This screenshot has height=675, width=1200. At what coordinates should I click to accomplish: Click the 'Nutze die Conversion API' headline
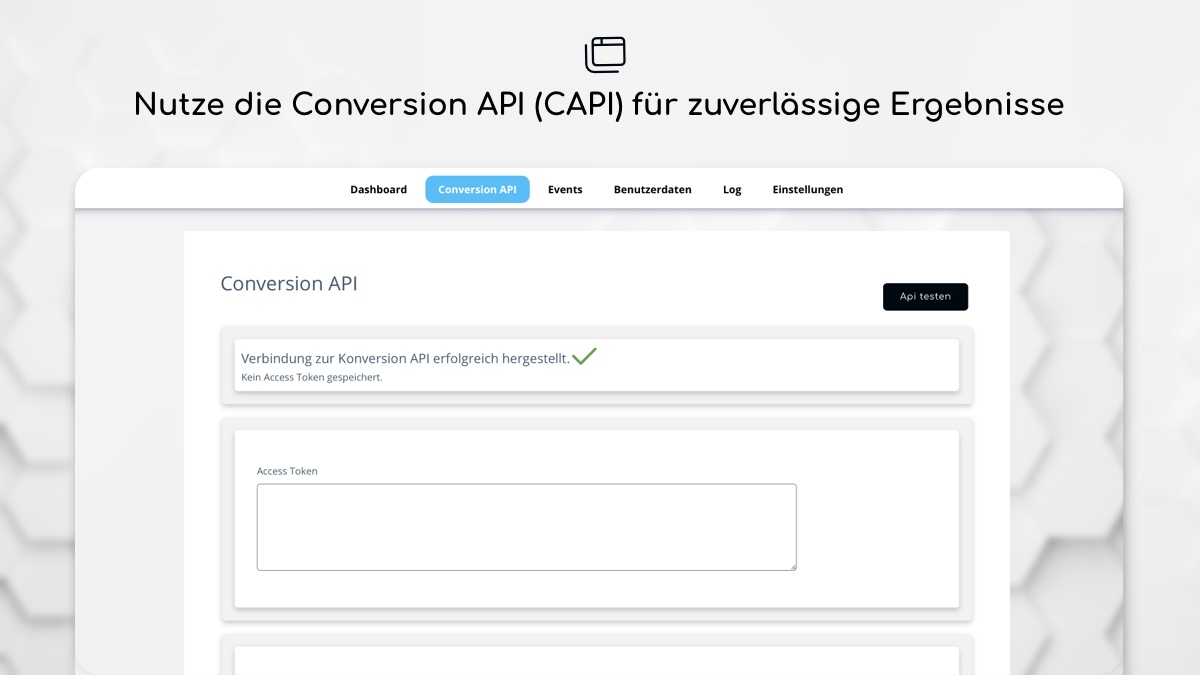599,105
